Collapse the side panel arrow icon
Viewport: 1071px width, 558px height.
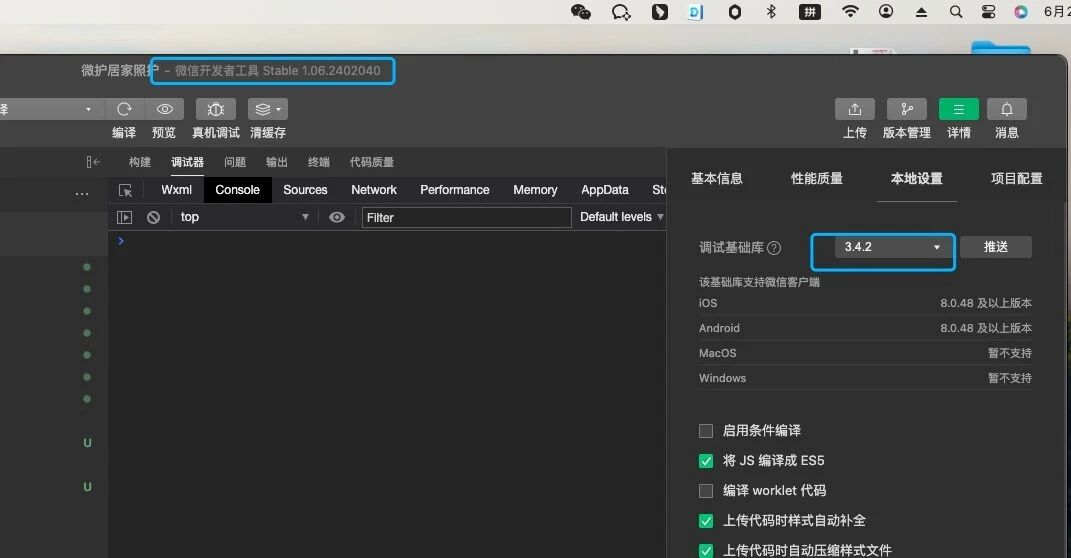93,162
